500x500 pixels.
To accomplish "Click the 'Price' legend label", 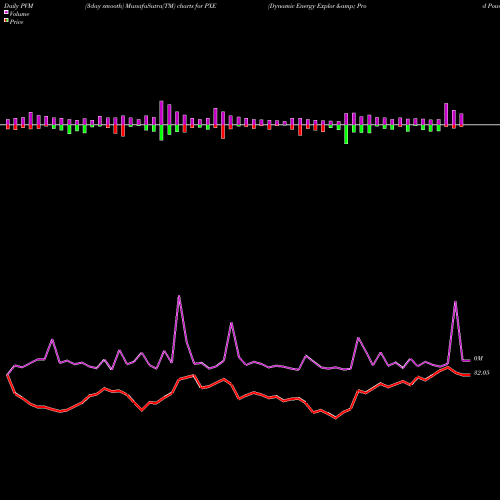I will [x=16, y=22].
